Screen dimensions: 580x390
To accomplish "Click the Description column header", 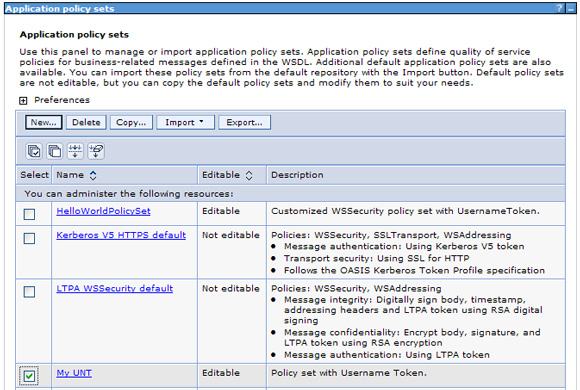I will coord(297,175).
